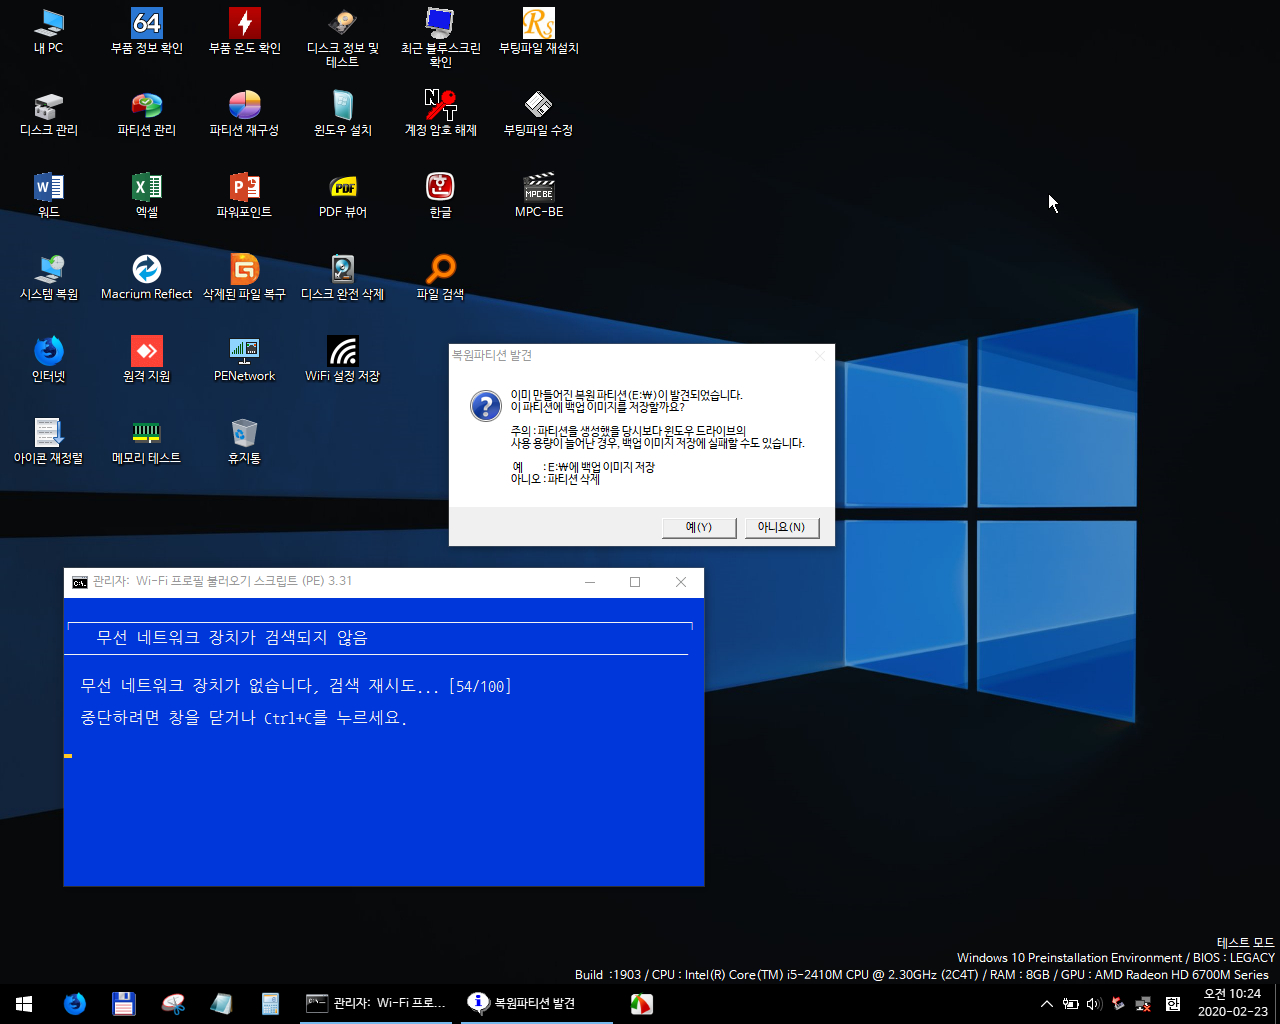Image resolution: width=1280 pixels, height=1024 pixels.
Task: Open 아이콘 재정렬 desktop icon
Action: tap(48, 441)
